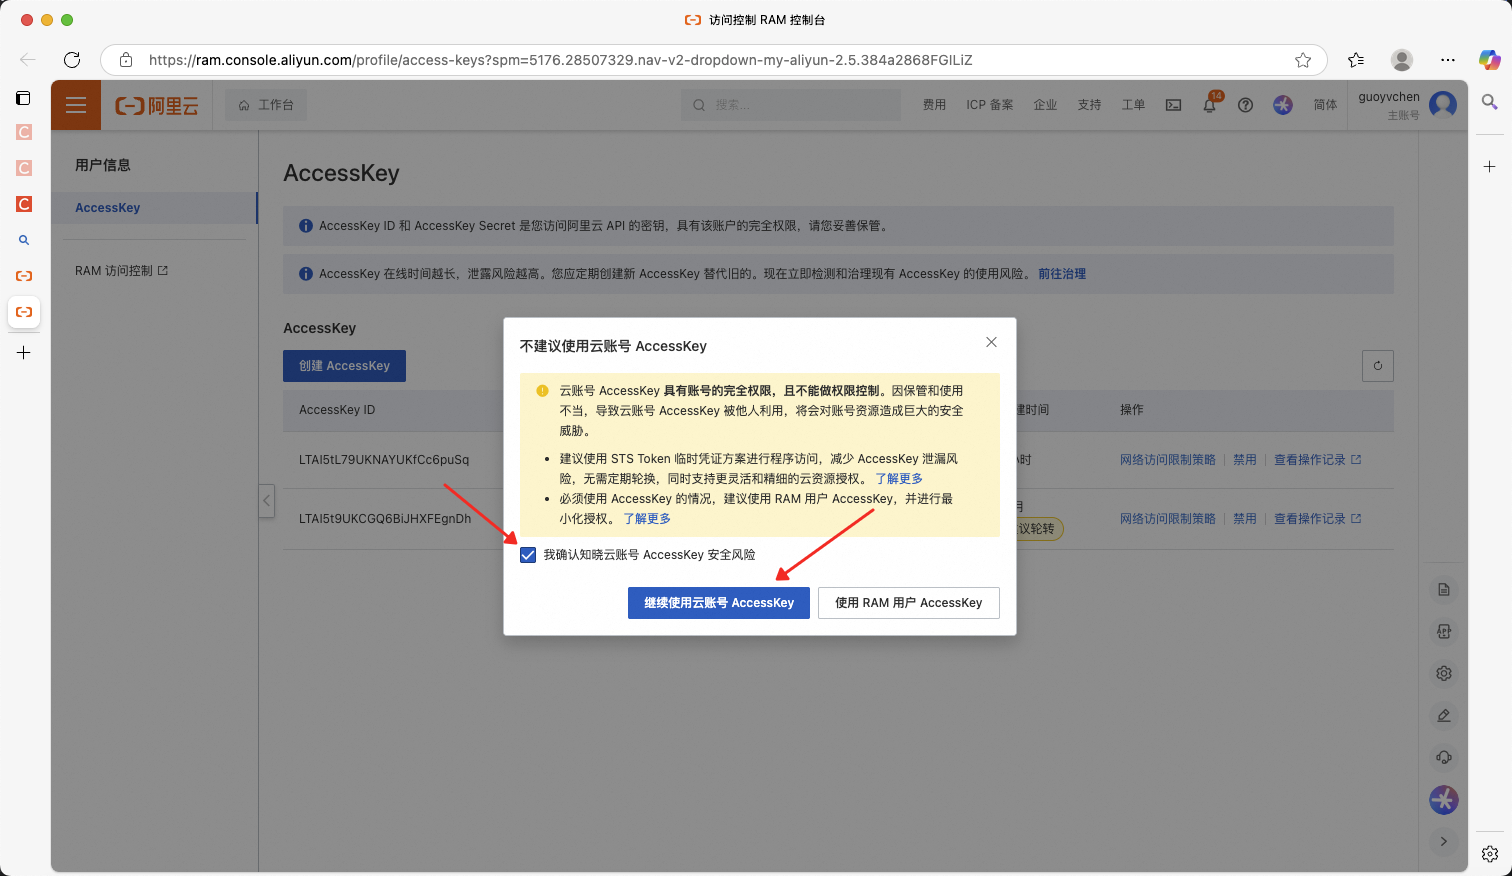Click the refresh icon above the AccessKey table

(x=1377, y=365)
